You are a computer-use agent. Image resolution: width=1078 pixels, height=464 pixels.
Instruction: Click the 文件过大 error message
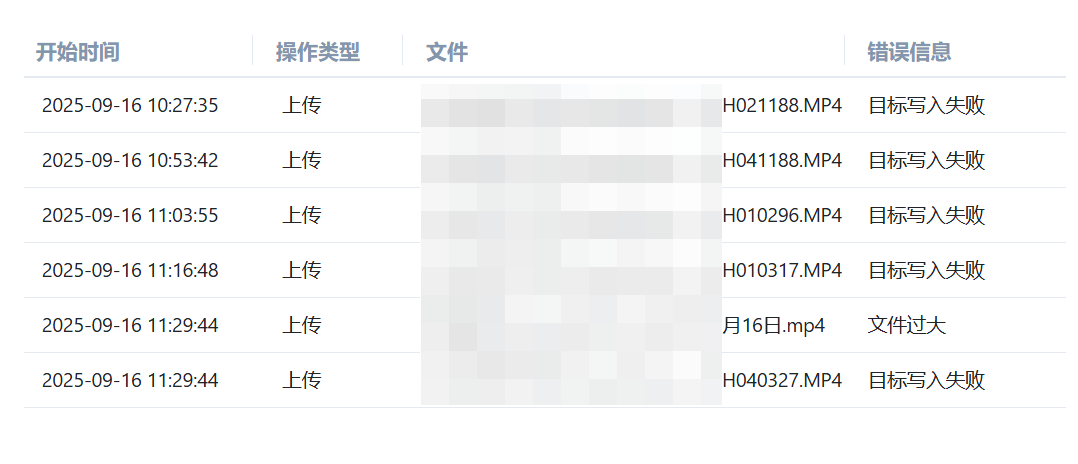(x=906, y=326)
